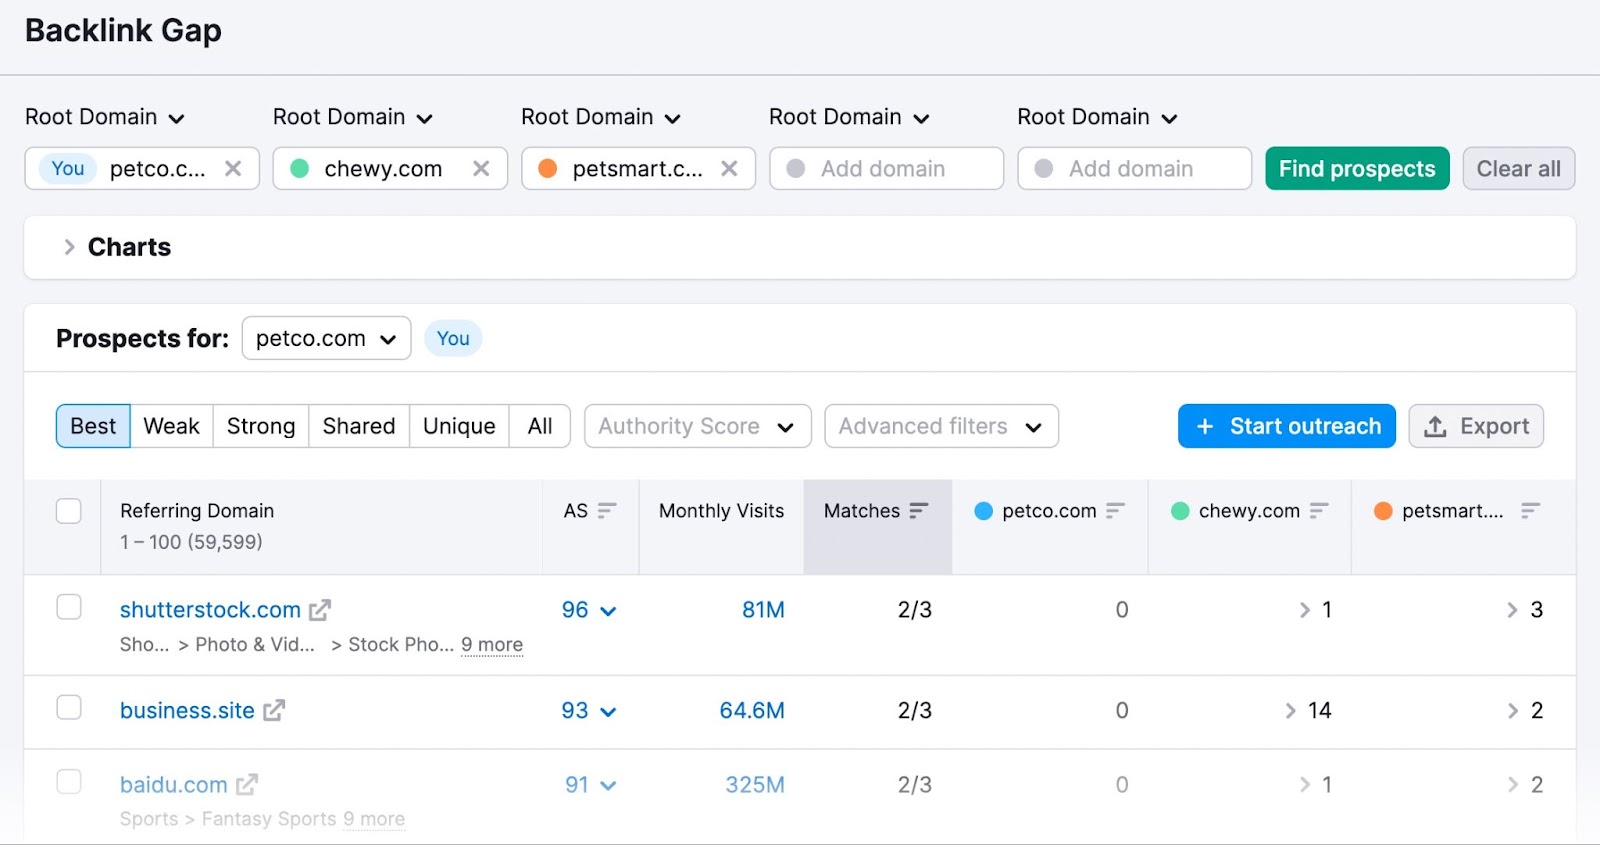Switch to the Weak prospects tab

[x=171, y=427]
